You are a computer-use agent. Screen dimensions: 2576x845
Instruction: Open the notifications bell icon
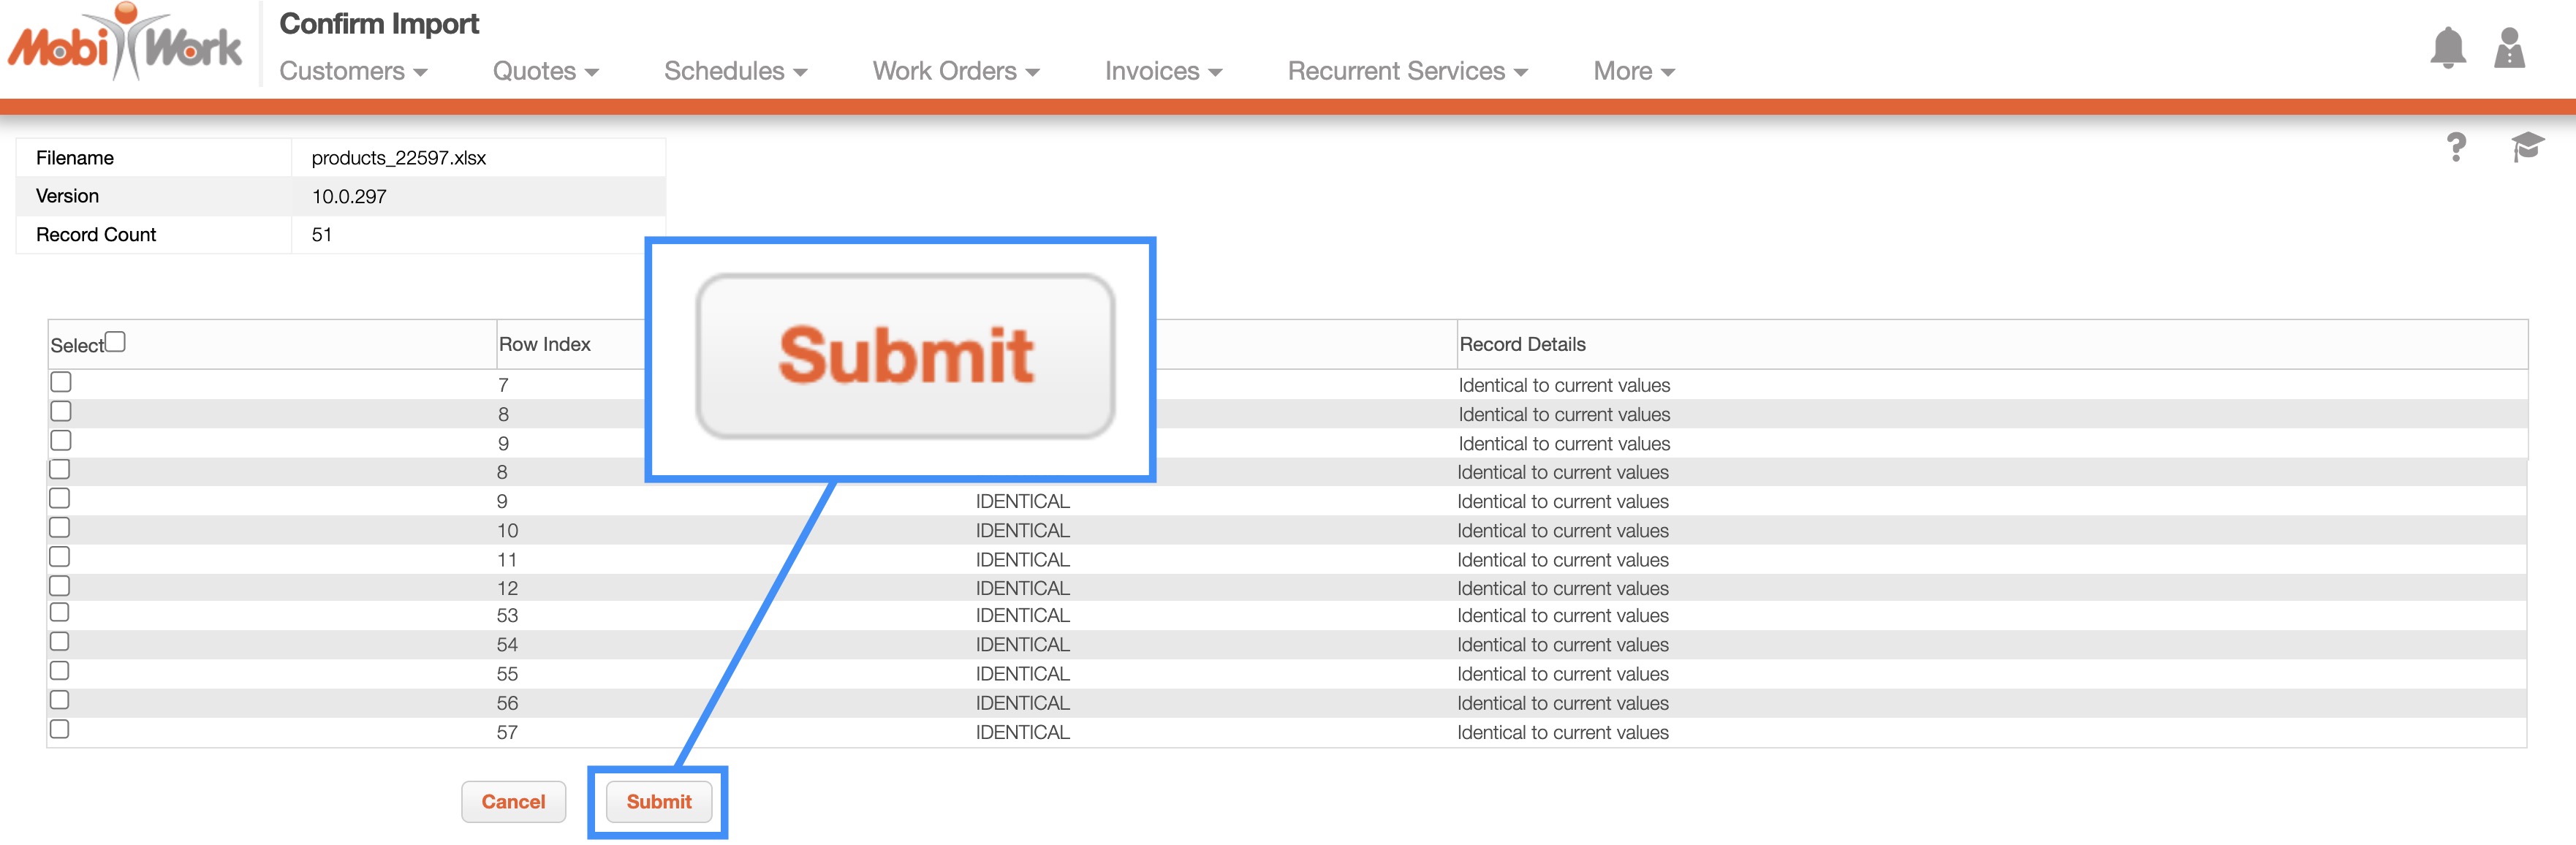[x=2447, y=48]
